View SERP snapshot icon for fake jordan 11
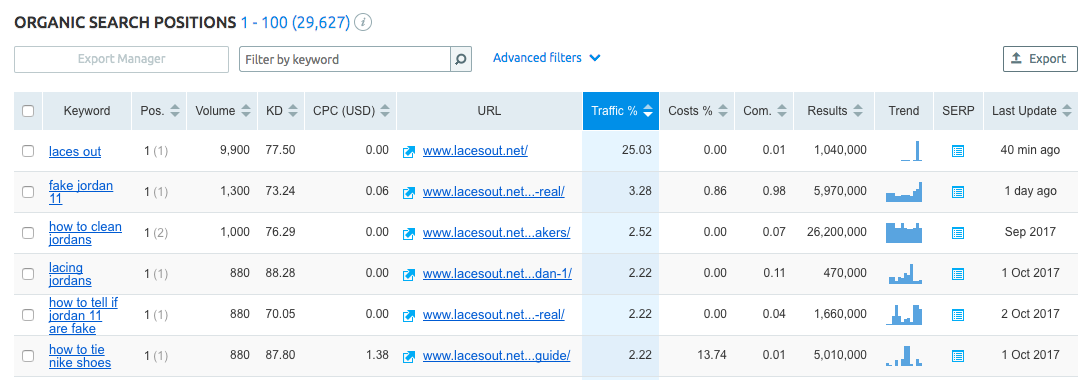Image resolution: width=1089 pixels, height=380 pixels. (x=958, y=192)
